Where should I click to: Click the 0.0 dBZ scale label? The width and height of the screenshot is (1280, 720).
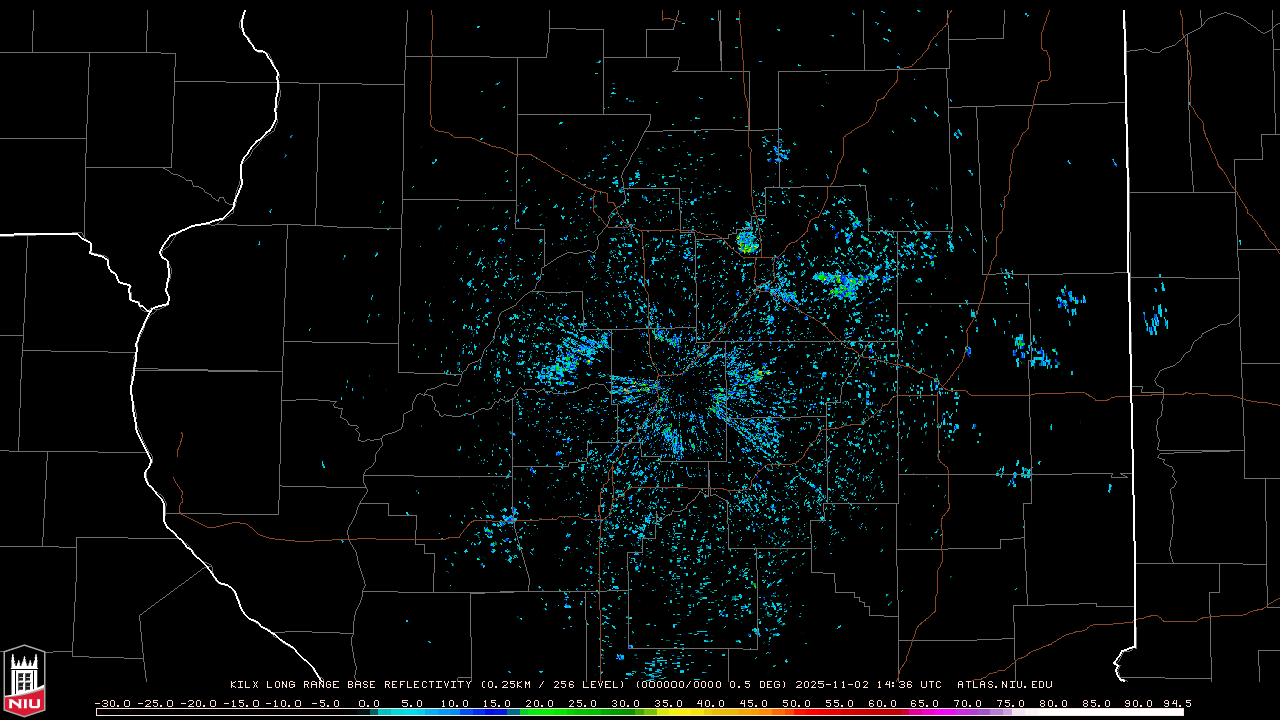coord(369,703)
